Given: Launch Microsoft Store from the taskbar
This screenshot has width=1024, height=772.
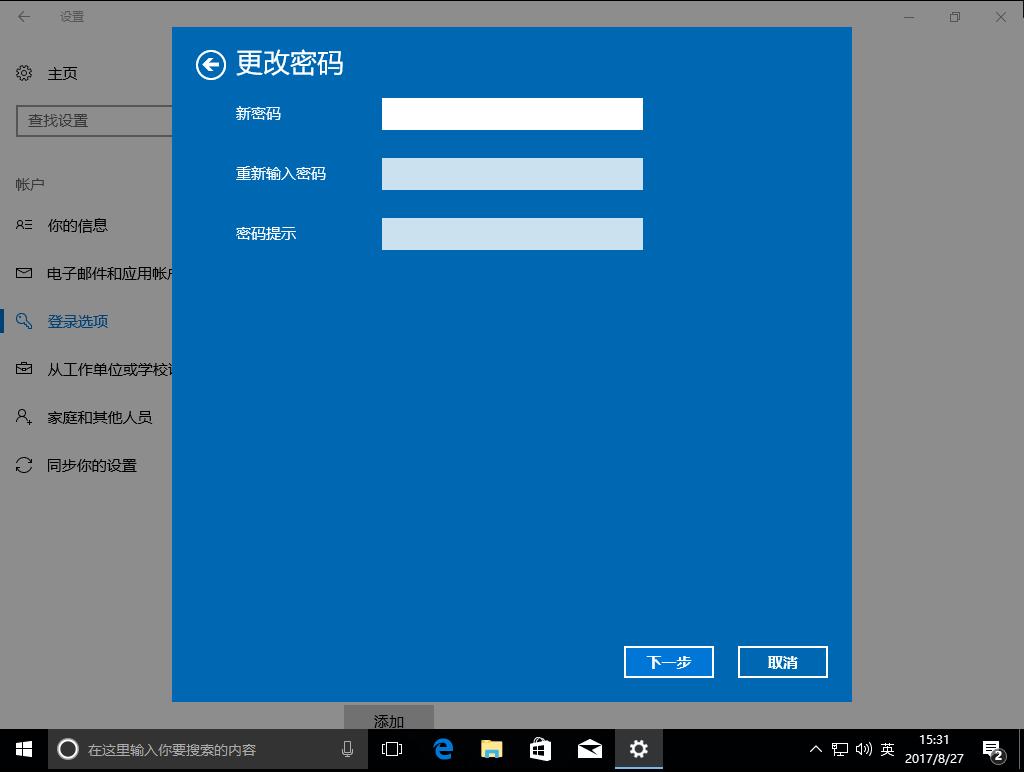Looking at the screenshot, I should click(x=540, y=748).
